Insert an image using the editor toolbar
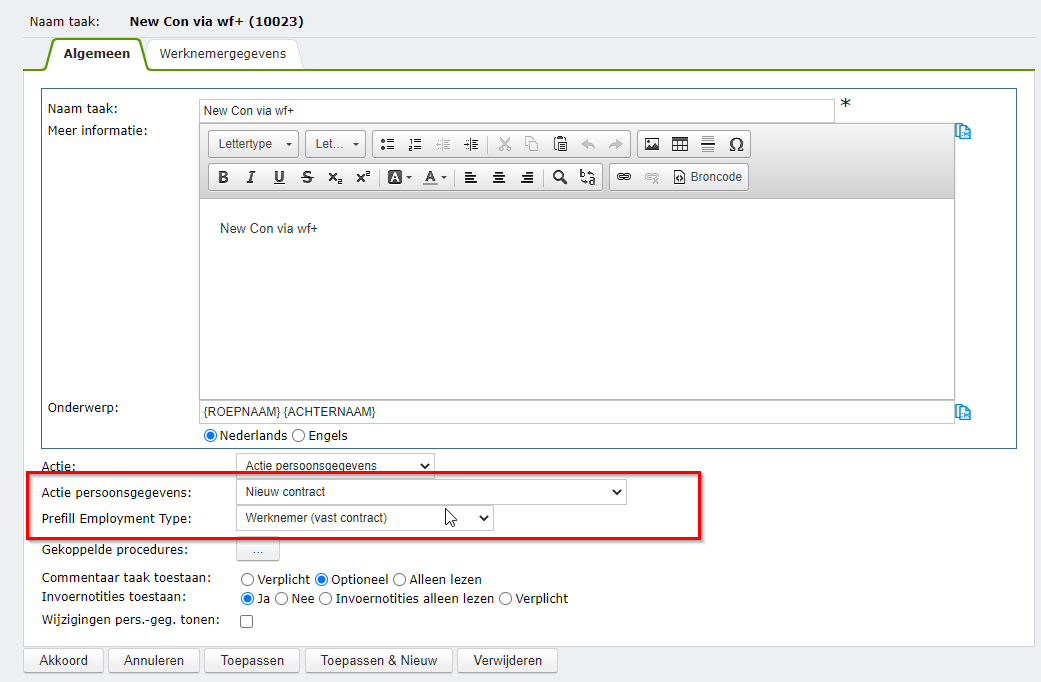The height and width of the screenshot is (682, 1041). click(651, 143)
